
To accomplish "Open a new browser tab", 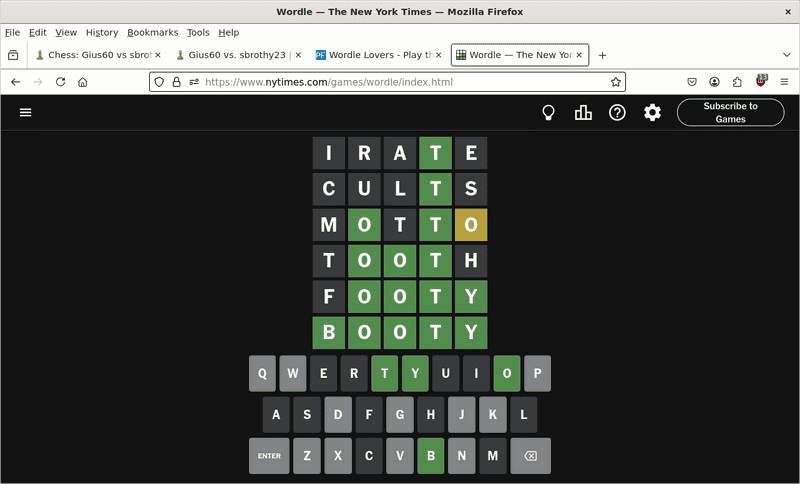I will (x=603, y=55).
